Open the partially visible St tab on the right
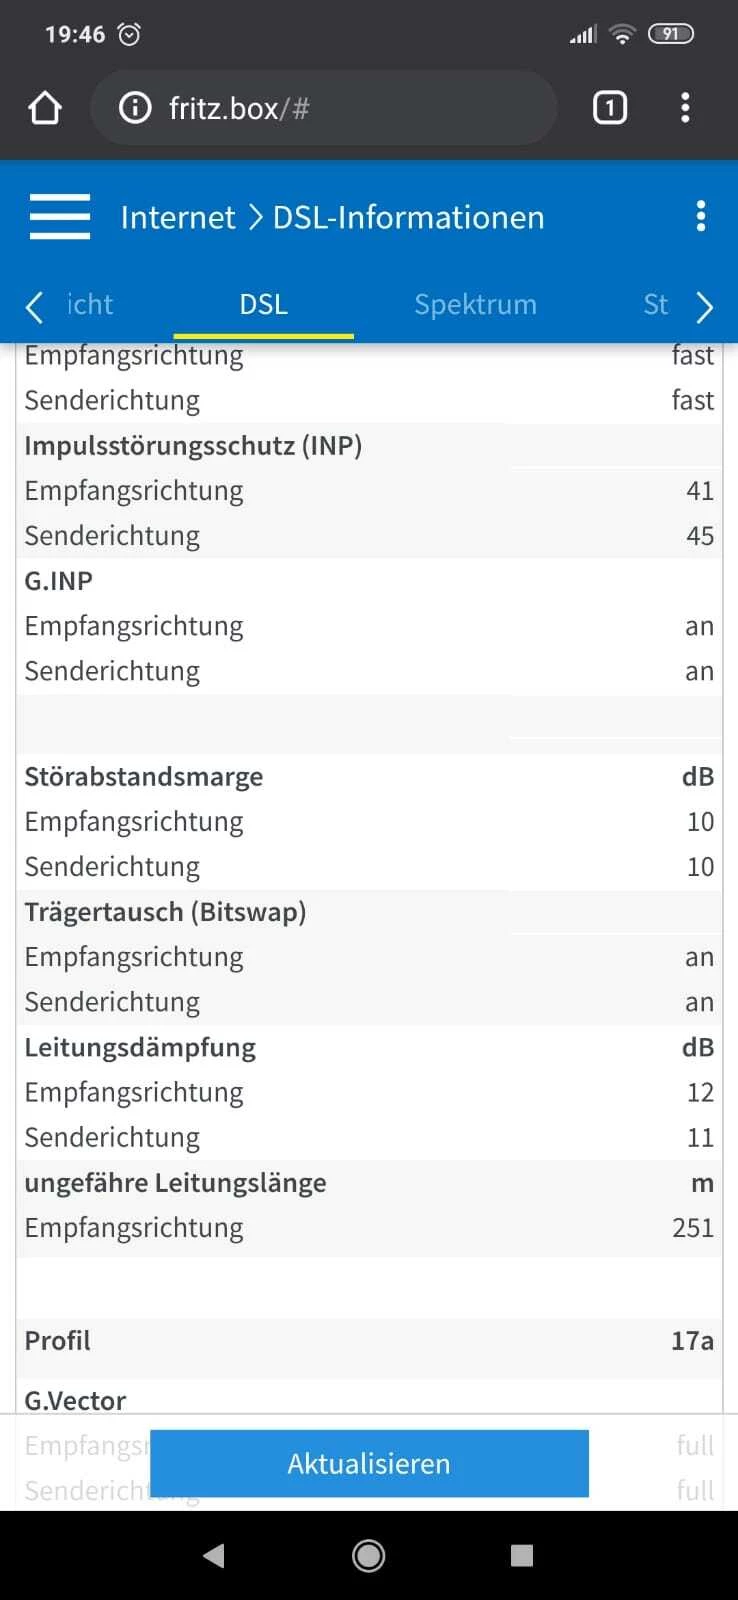Viewport: 738px width, 1600px height. tap(655, 304)
